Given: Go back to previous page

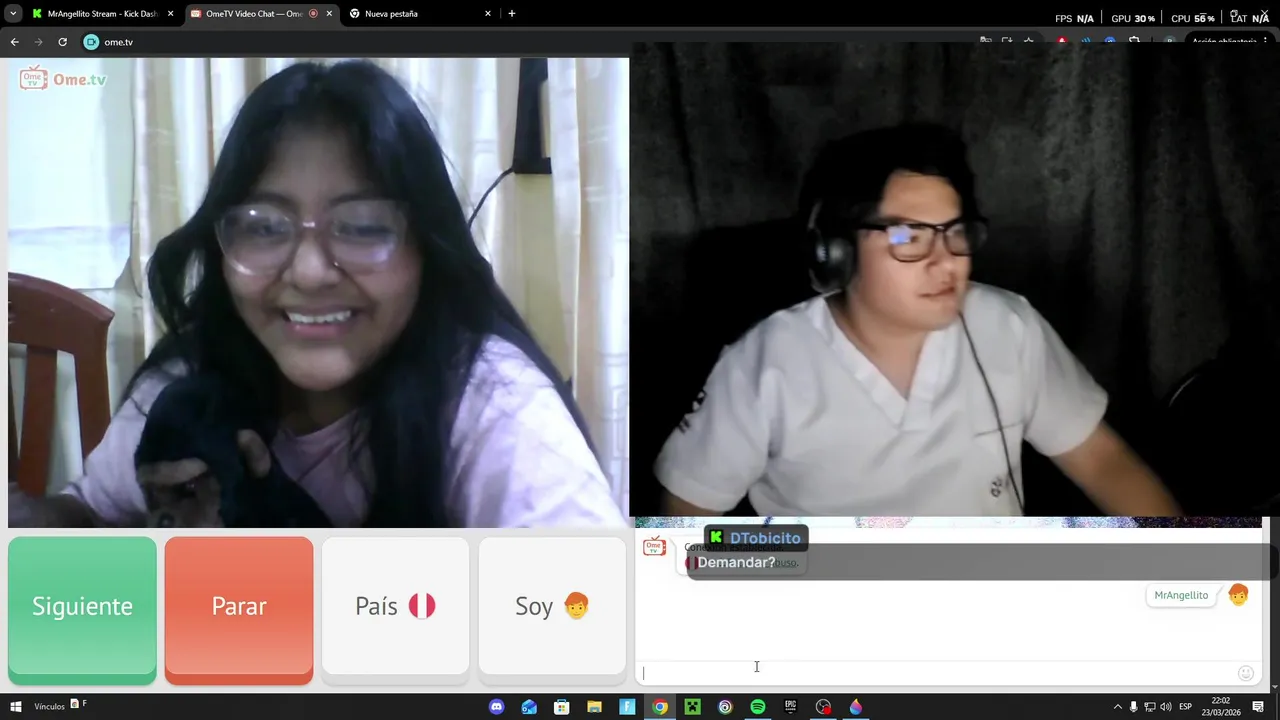Looking at the screenshot, I should click(14, 42).
